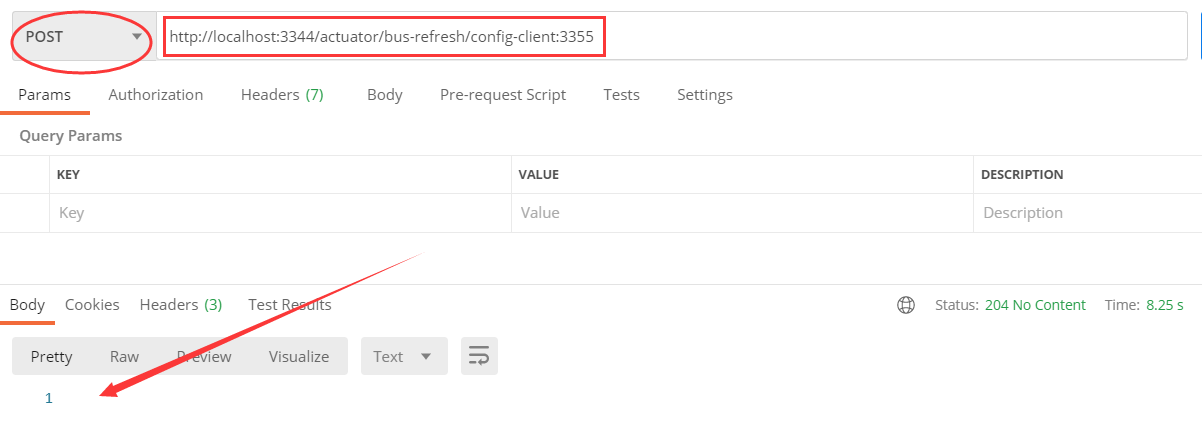Click the Description input in Query Params

(x=1088, y=213)
